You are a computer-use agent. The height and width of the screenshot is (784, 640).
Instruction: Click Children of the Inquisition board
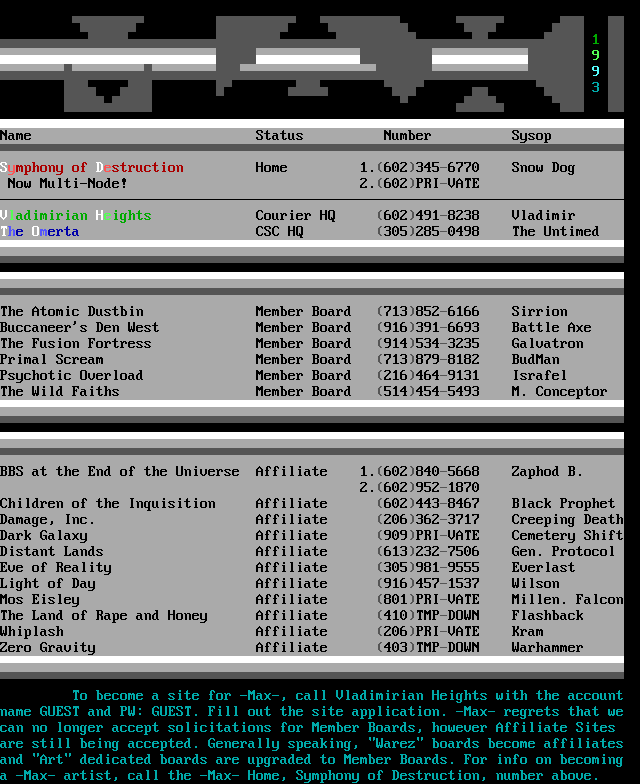click(x=108, y=504)
